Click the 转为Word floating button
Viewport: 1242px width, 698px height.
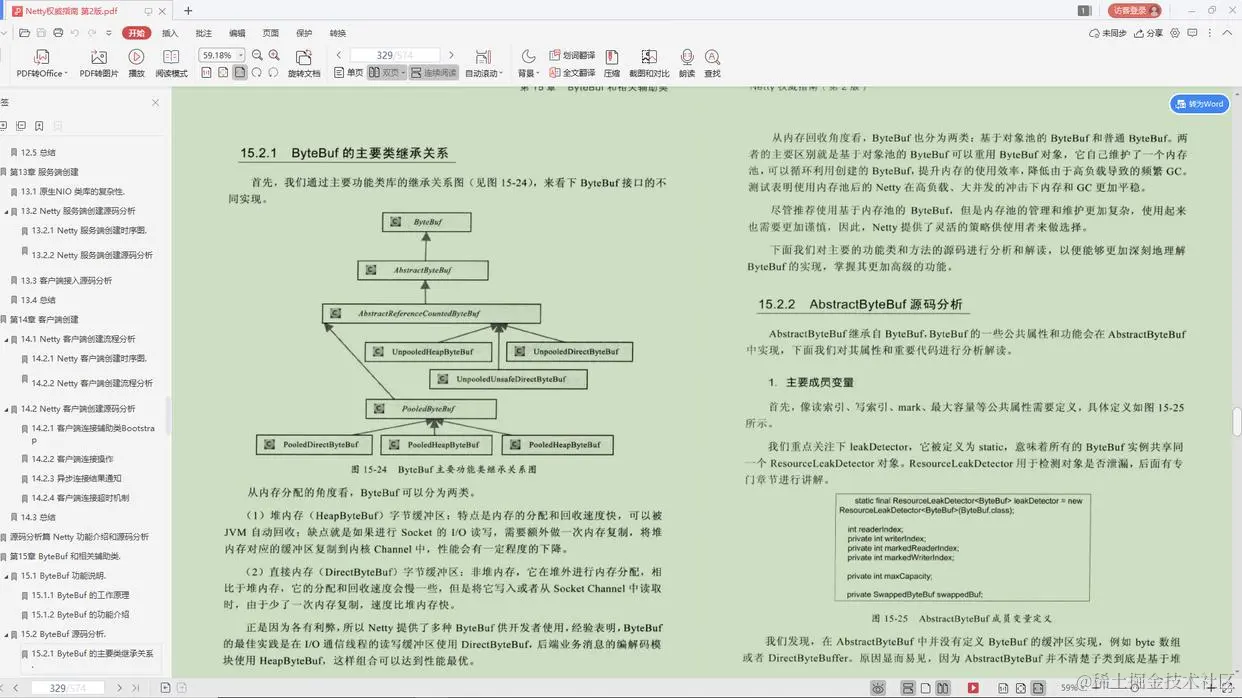1199,104
